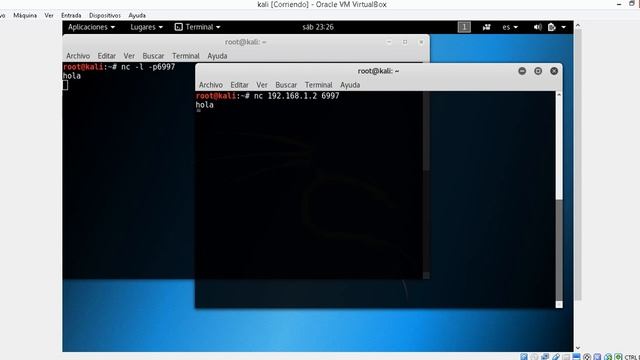Open VirtualBox Ayuda menu
Image resolution: width=640 pixels, height=360 pixels.
tap(137, 15)
